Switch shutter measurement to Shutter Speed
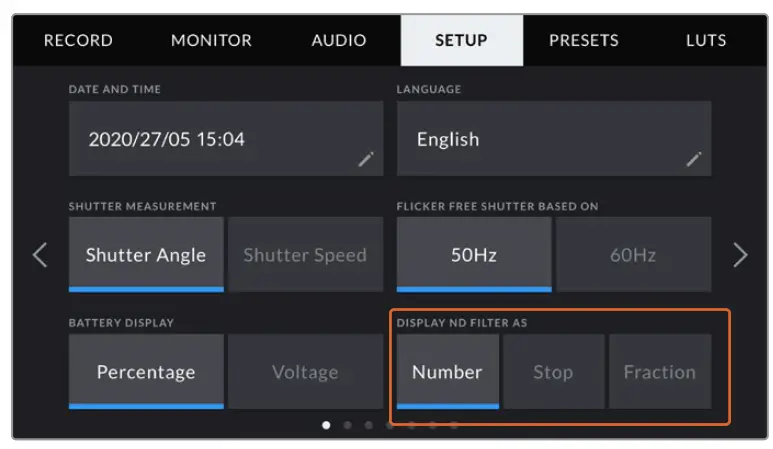 (x=305, y=255)
